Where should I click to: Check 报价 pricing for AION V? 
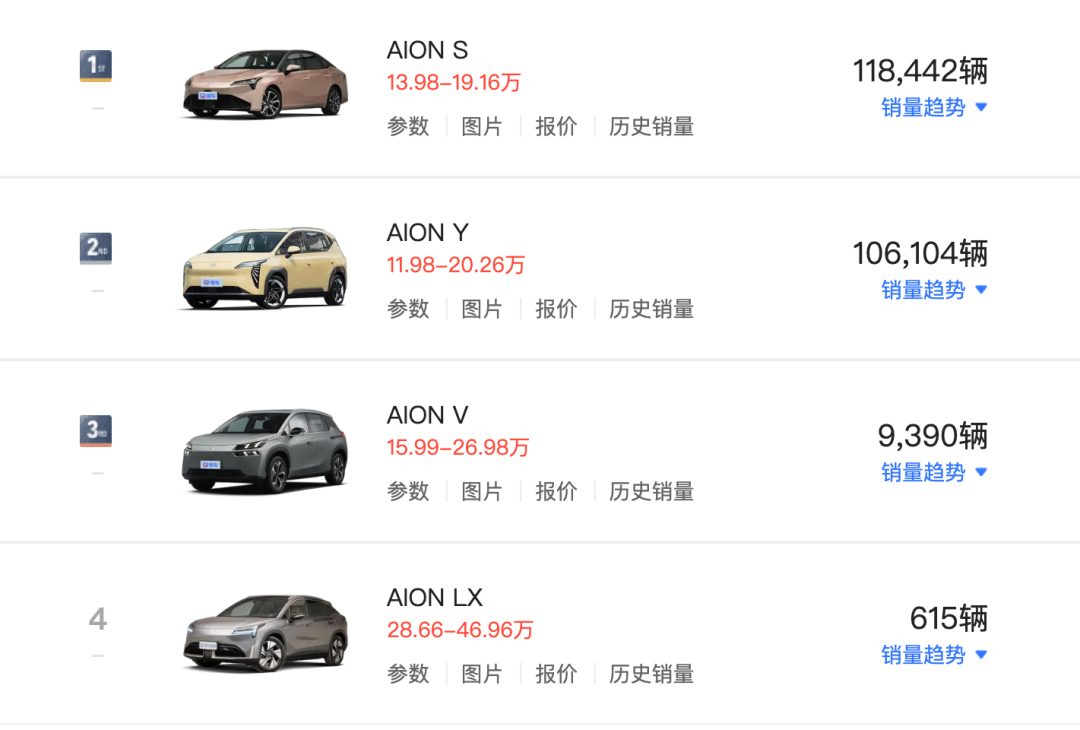(x=556, y=492)
